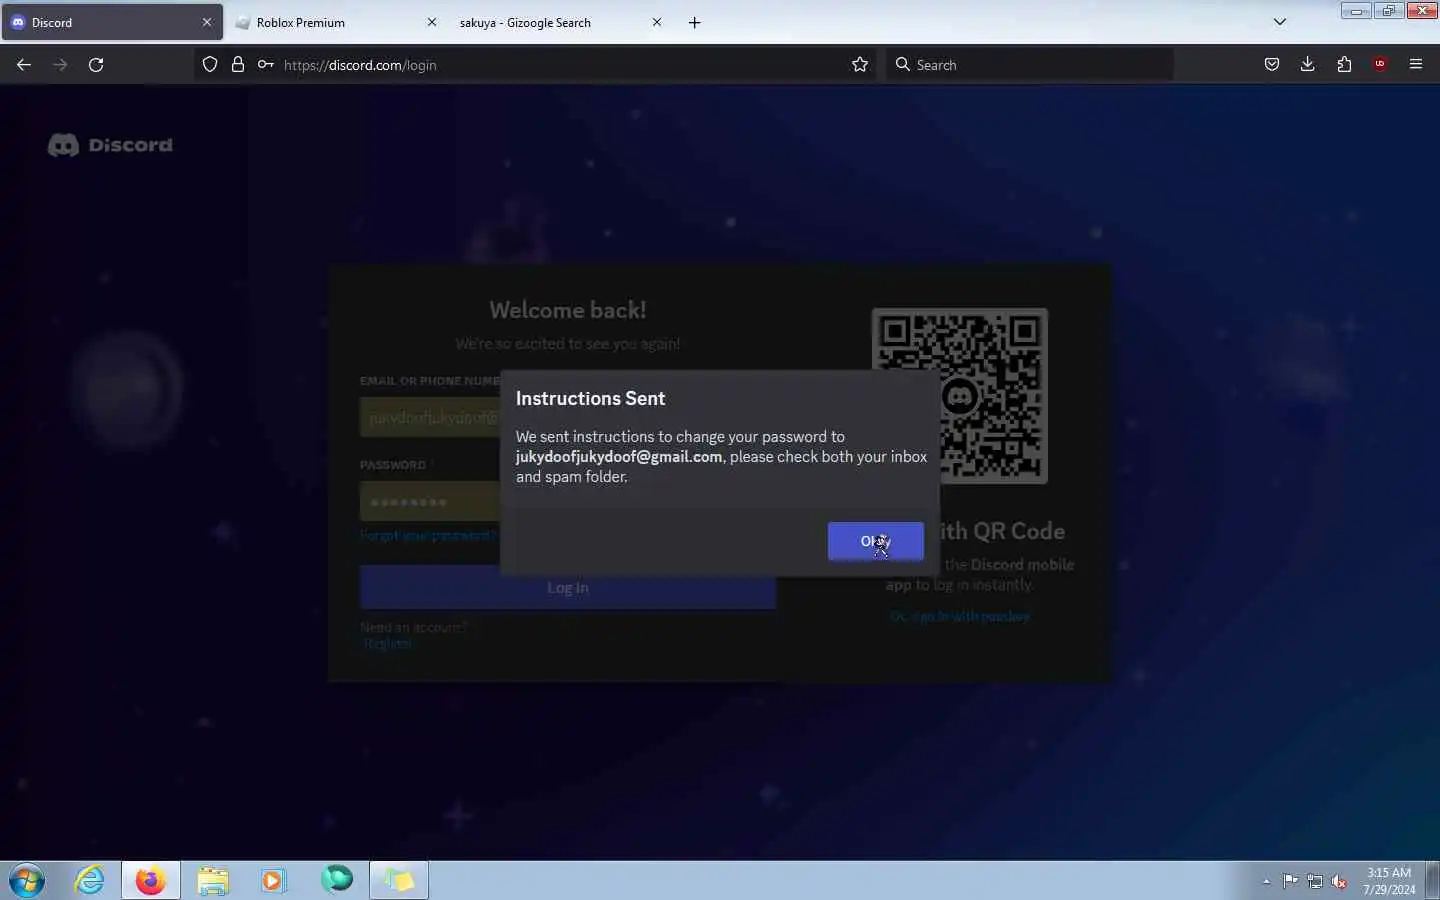Image resolution: width=1440 pixels, height=900 pixels.
Task: Click Okay in Instructions Sent dialog
Action: (875, 541)
